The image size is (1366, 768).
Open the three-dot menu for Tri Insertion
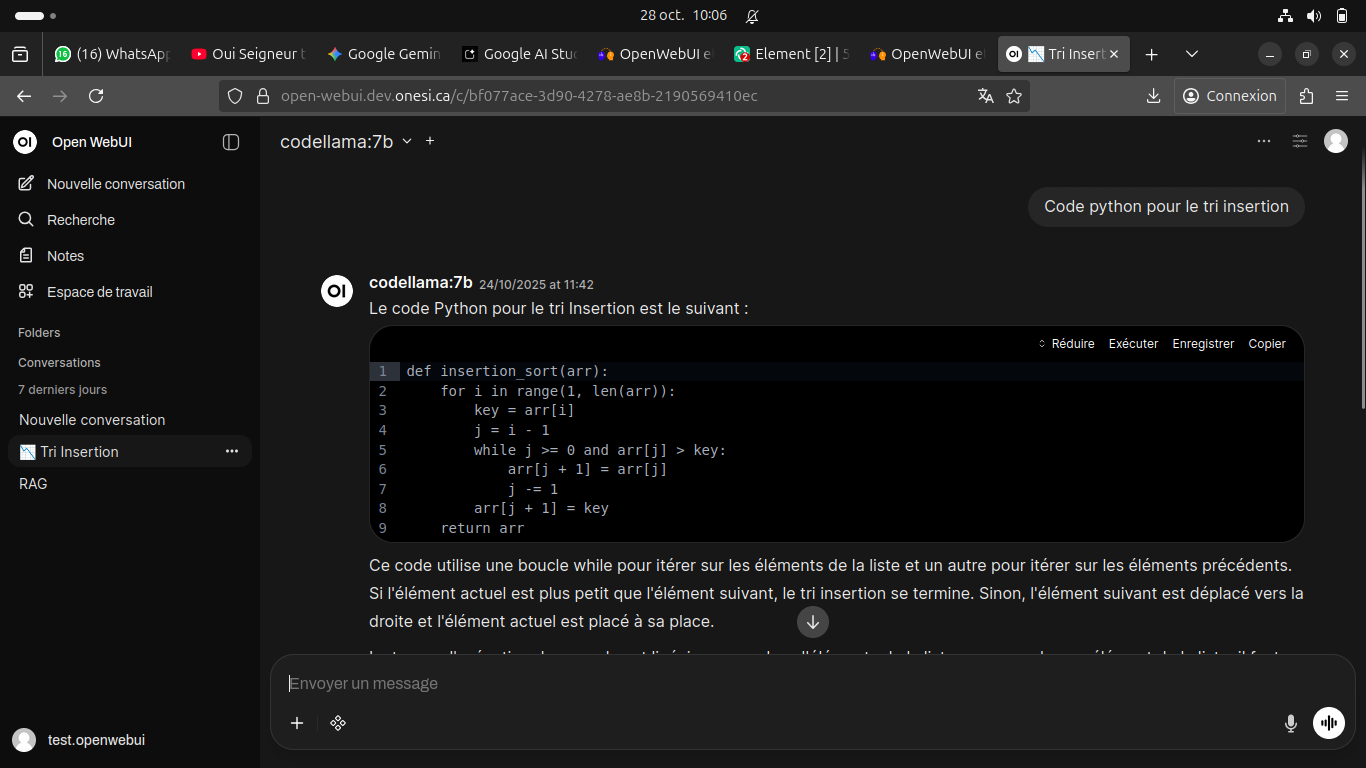coord(232,452)
